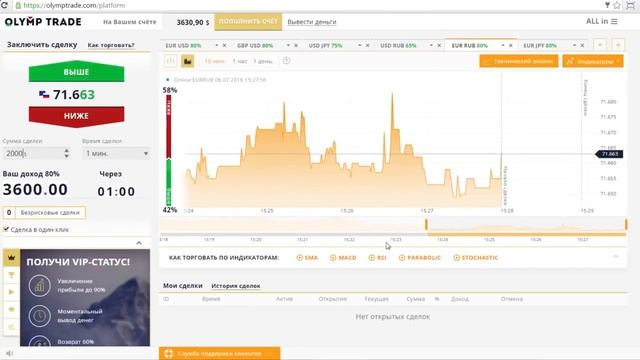Select the area chart type icon

[187, 61]
